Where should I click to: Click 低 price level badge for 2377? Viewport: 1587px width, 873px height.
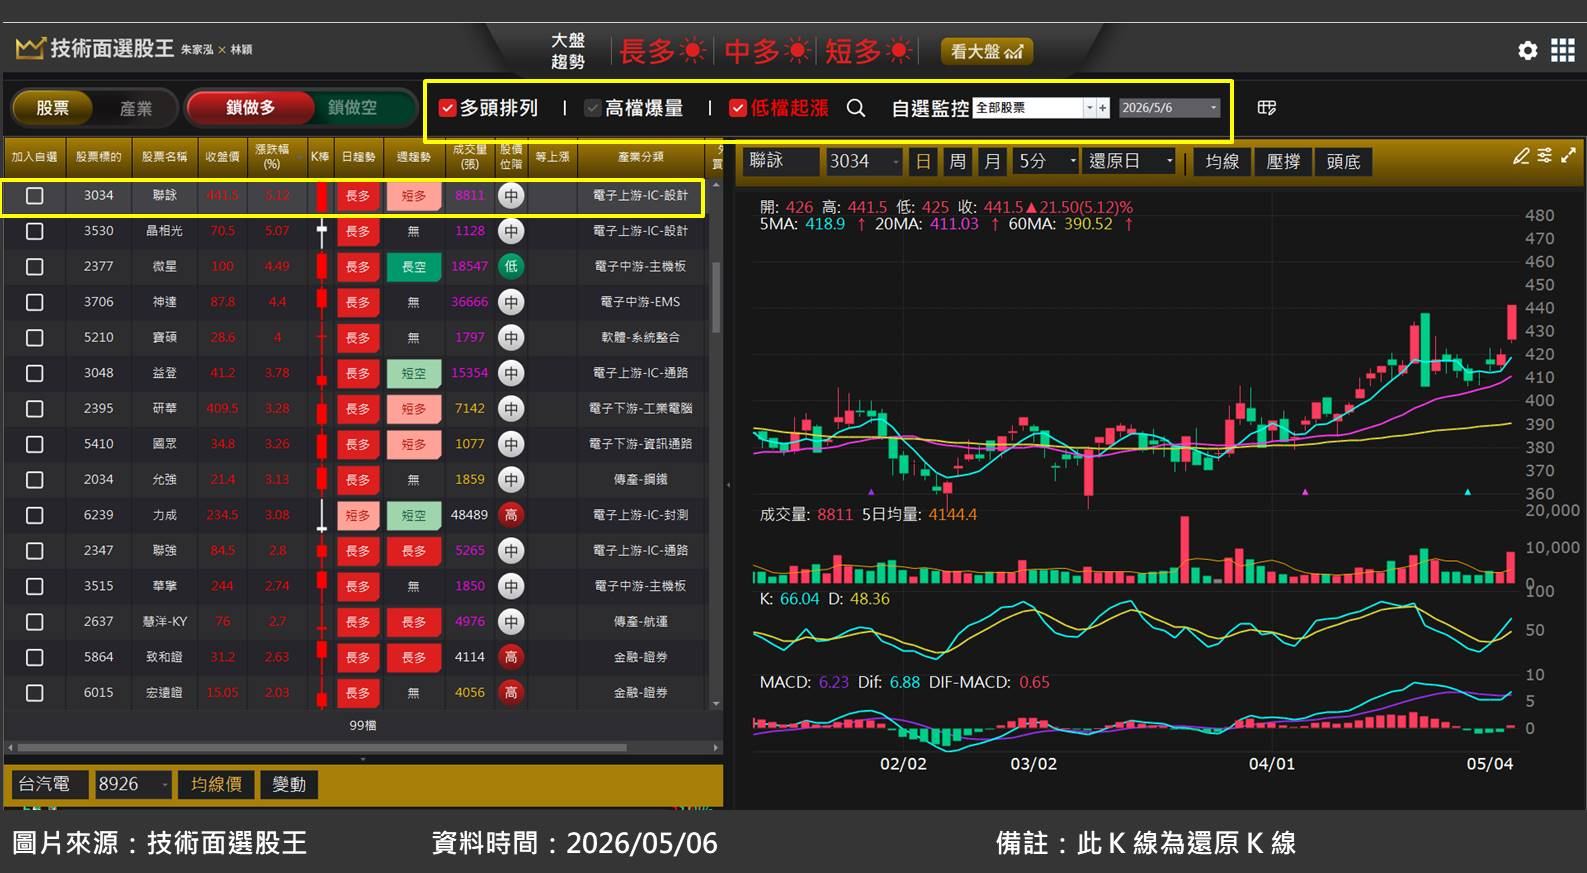(511, 267)
